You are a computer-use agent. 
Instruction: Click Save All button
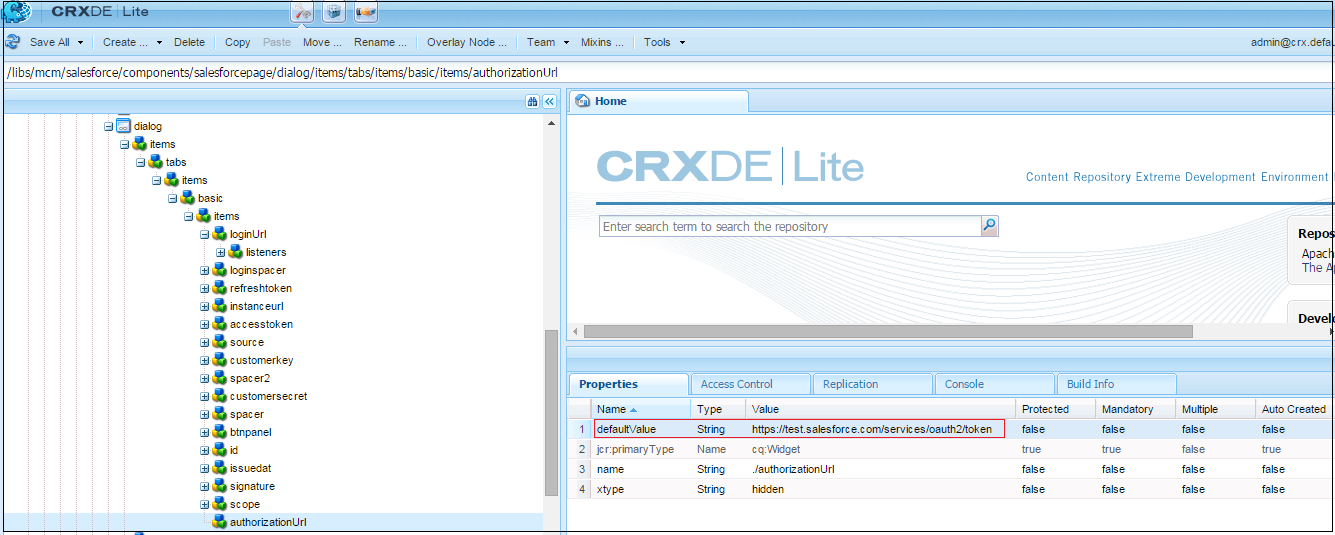[x=49, y=42]
